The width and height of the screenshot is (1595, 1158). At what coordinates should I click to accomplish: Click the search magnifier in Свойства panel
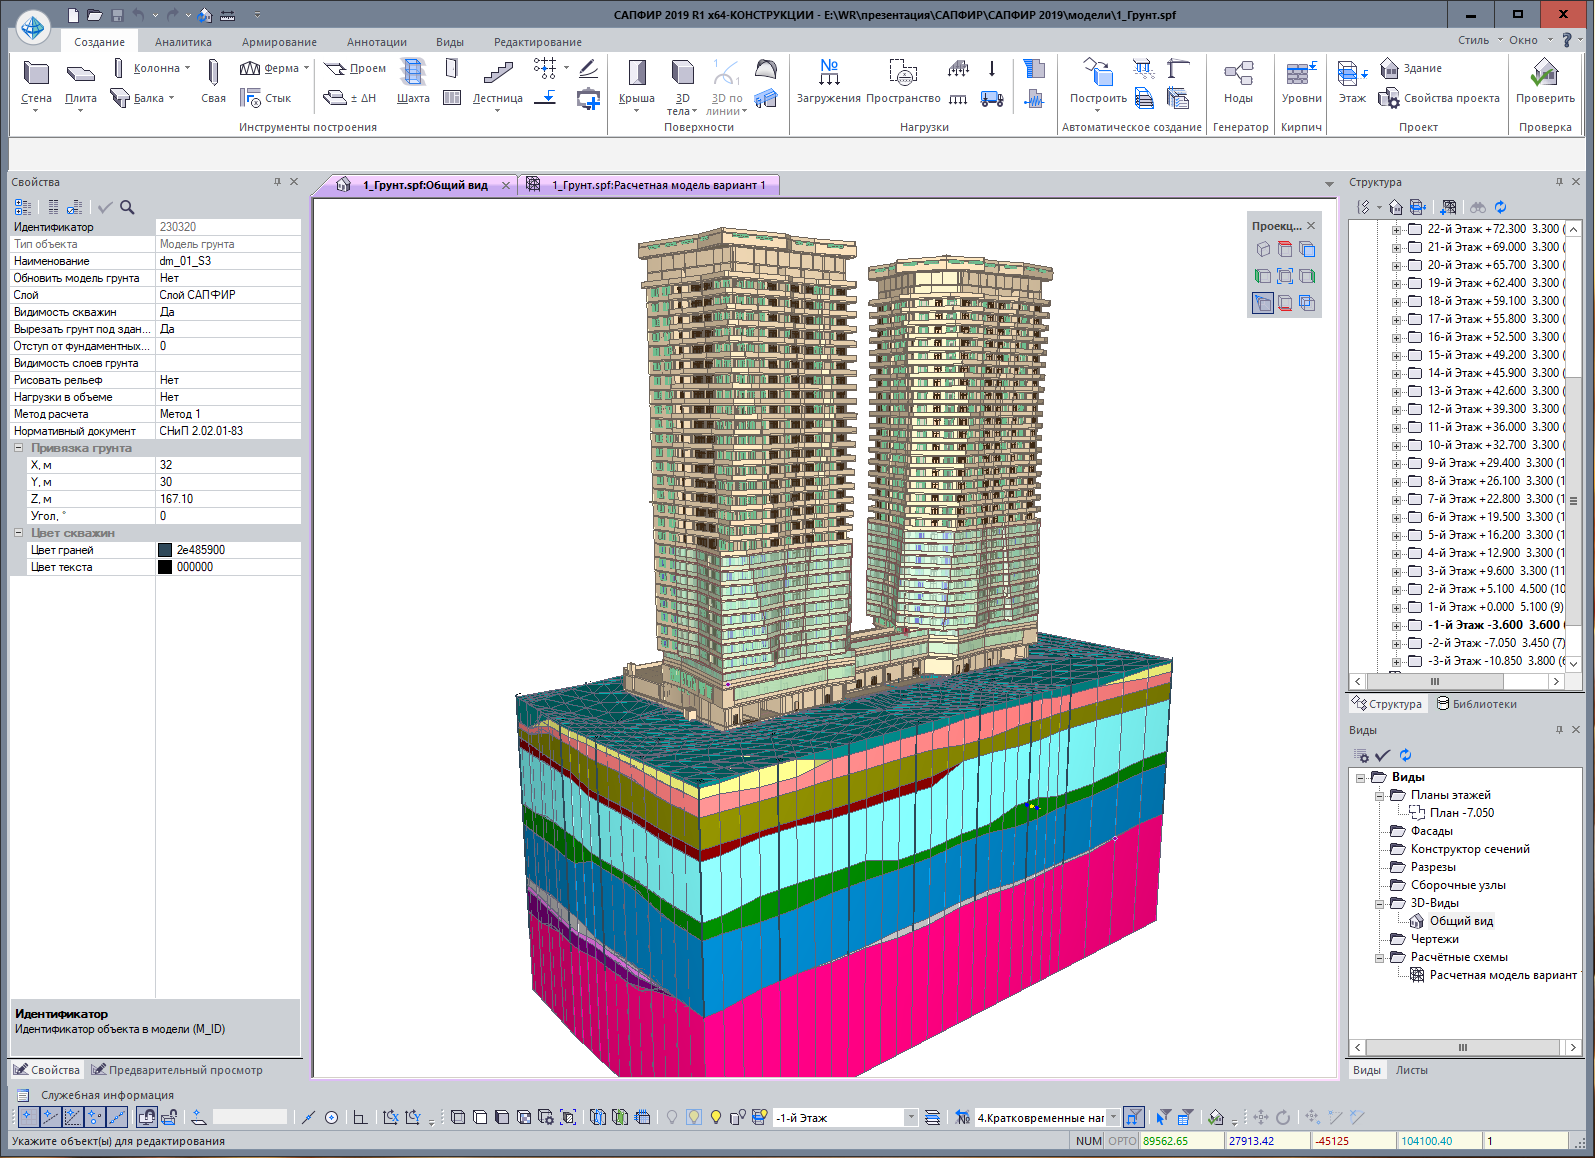[x=127, y=207]
